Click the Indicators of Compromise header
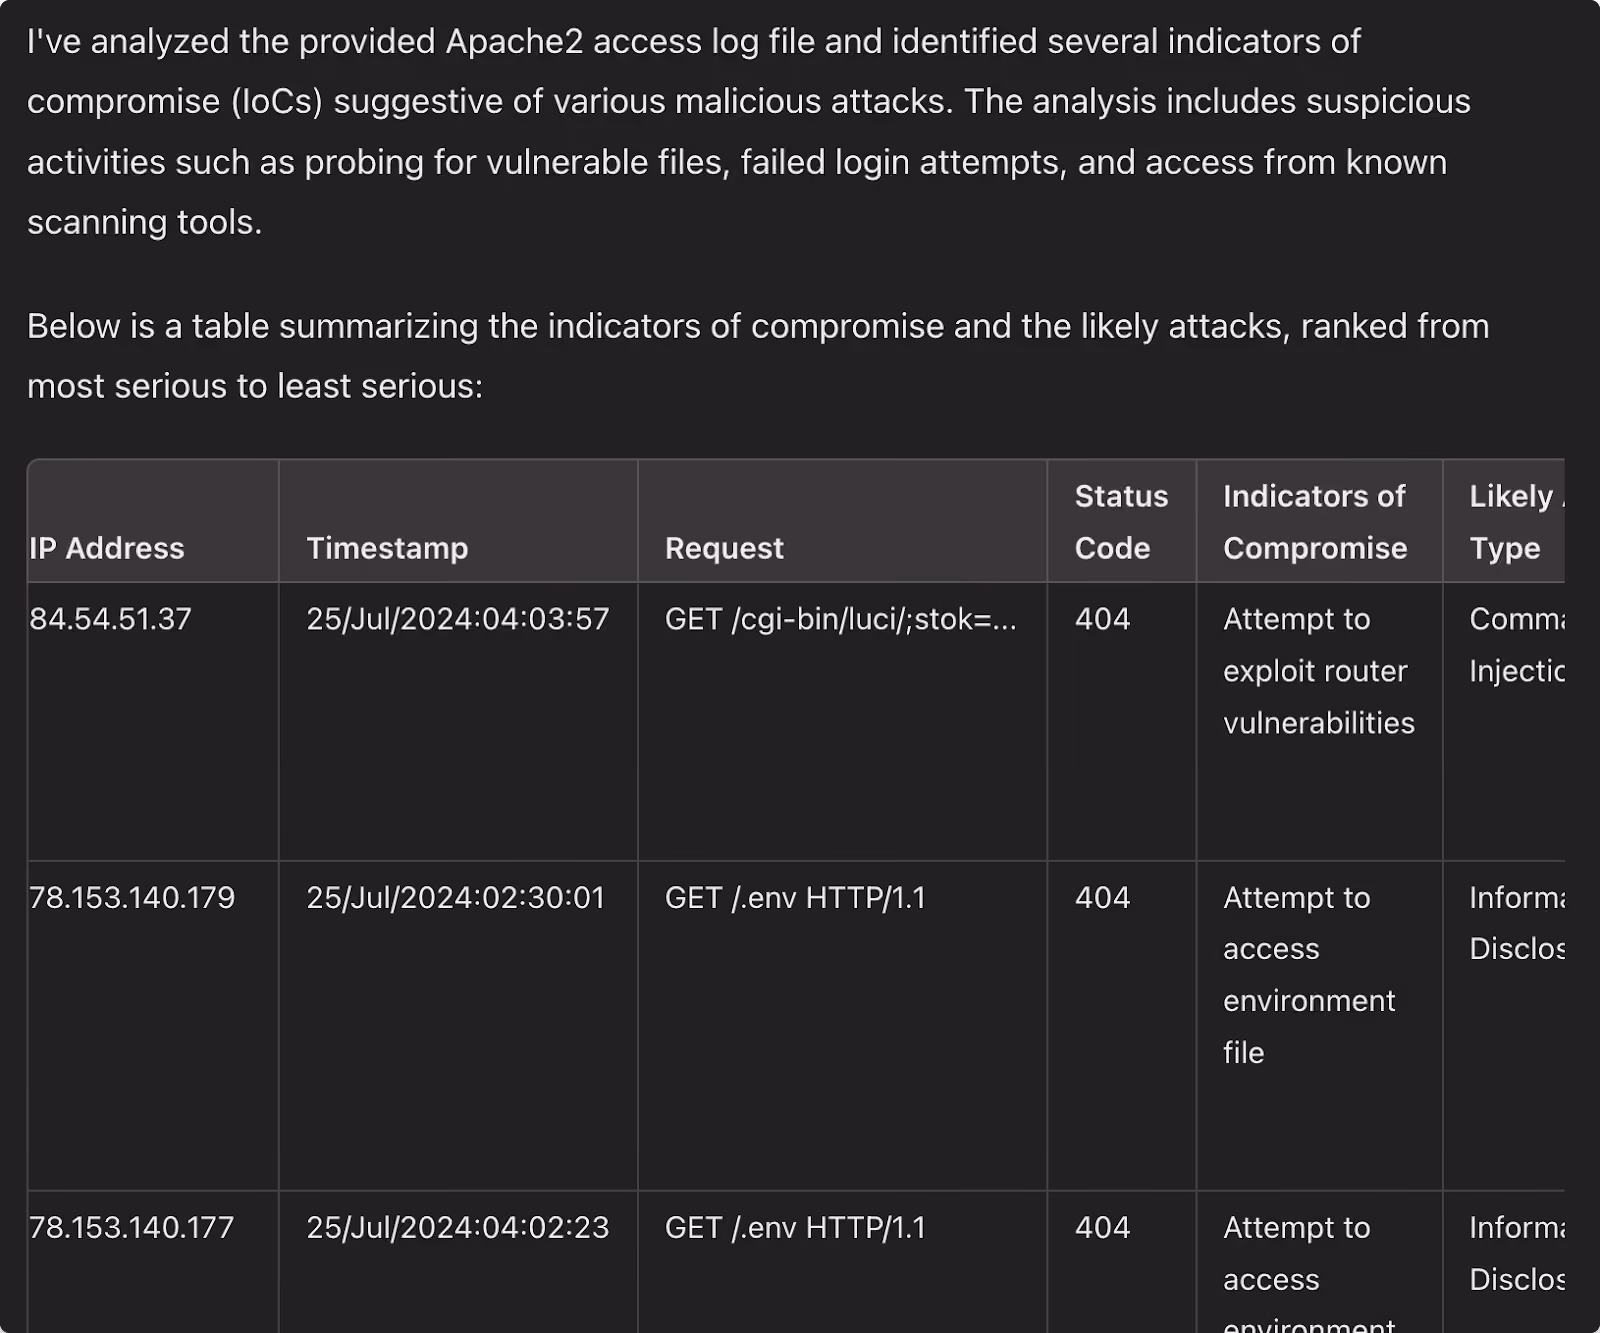The height and width of the screenshot is (1333, 1600). click(1315, 522)
